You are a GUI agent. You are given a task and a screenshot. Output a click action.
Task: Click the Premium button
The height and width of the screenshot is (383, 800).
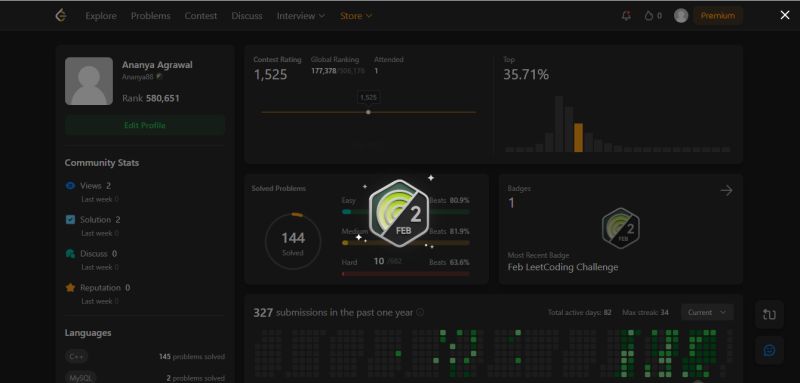click(x=717, y=16)
